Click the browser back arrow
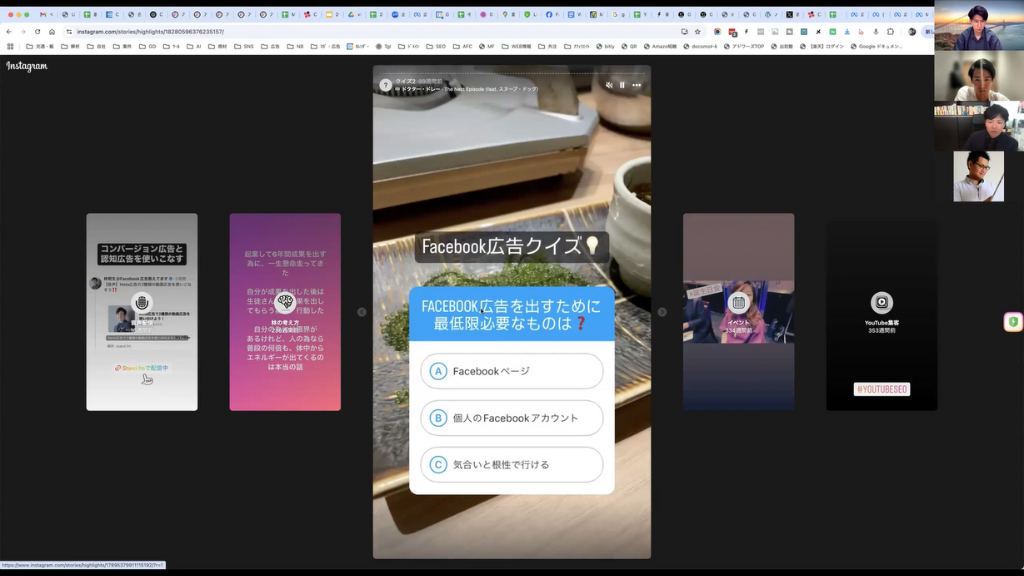This screenshot has height=576, width=1024. pos(8,31)
